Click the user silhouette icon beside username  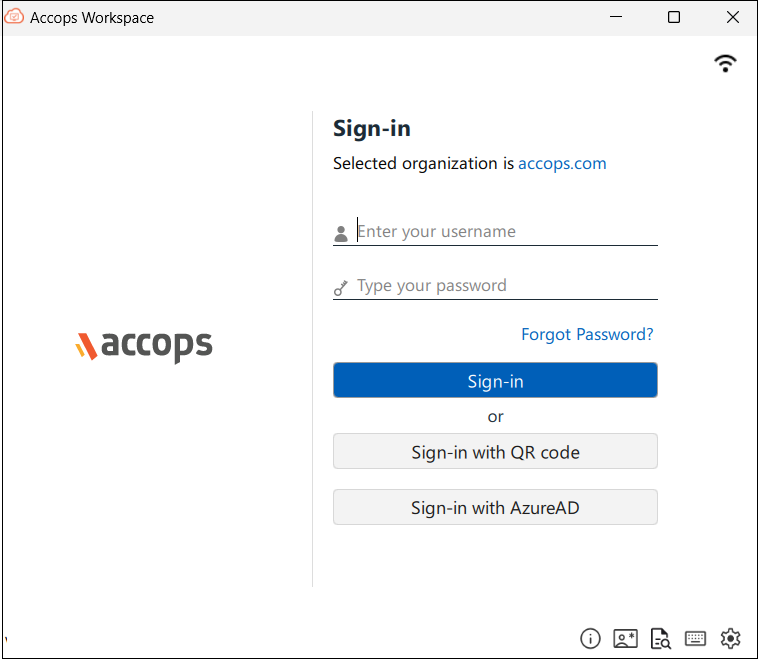(341, 234)
